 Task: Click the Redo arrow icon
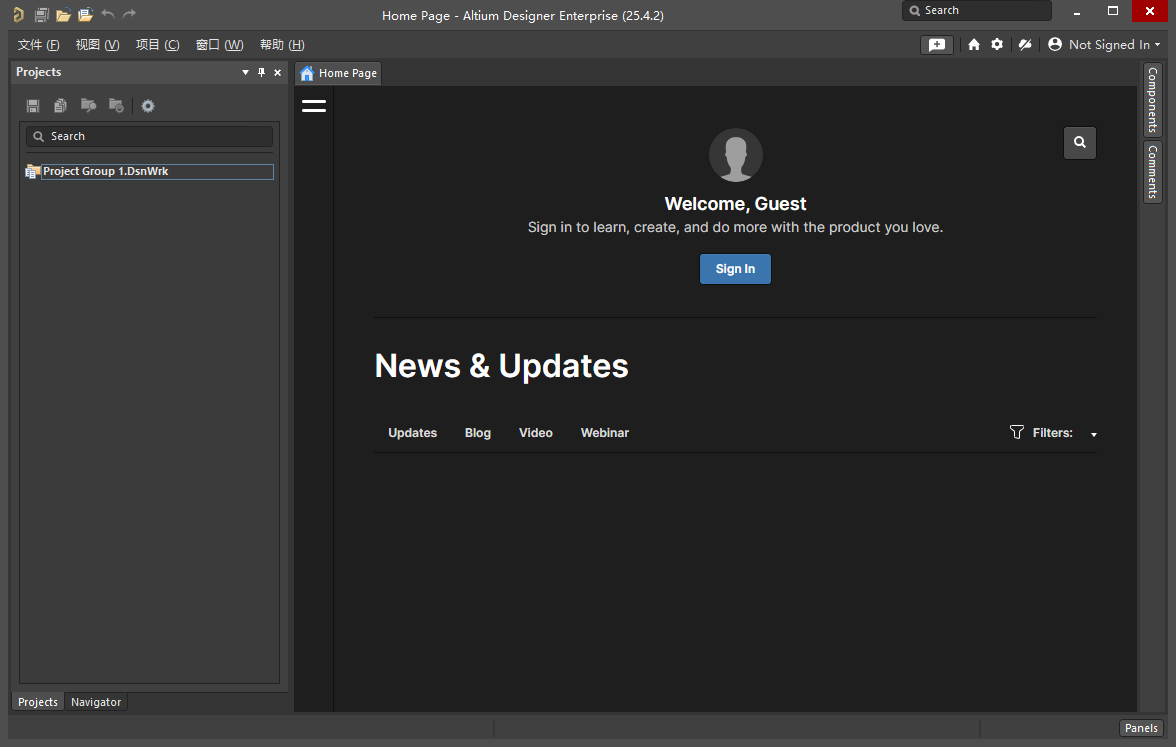[x=130, y=14]
